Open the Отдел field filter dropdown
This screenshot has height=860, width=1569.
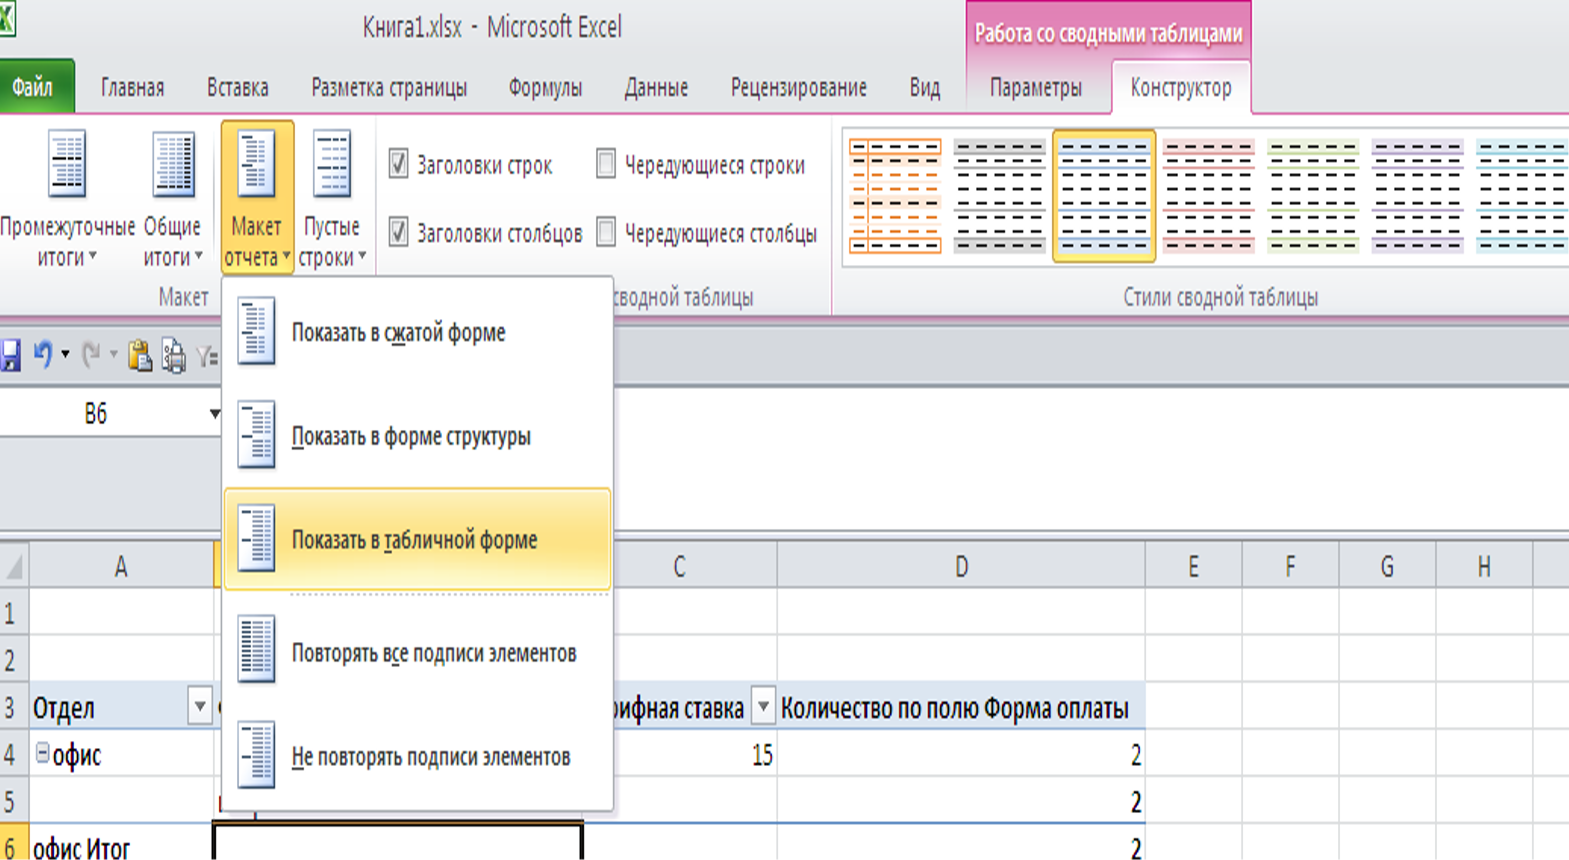coord(199,708)
